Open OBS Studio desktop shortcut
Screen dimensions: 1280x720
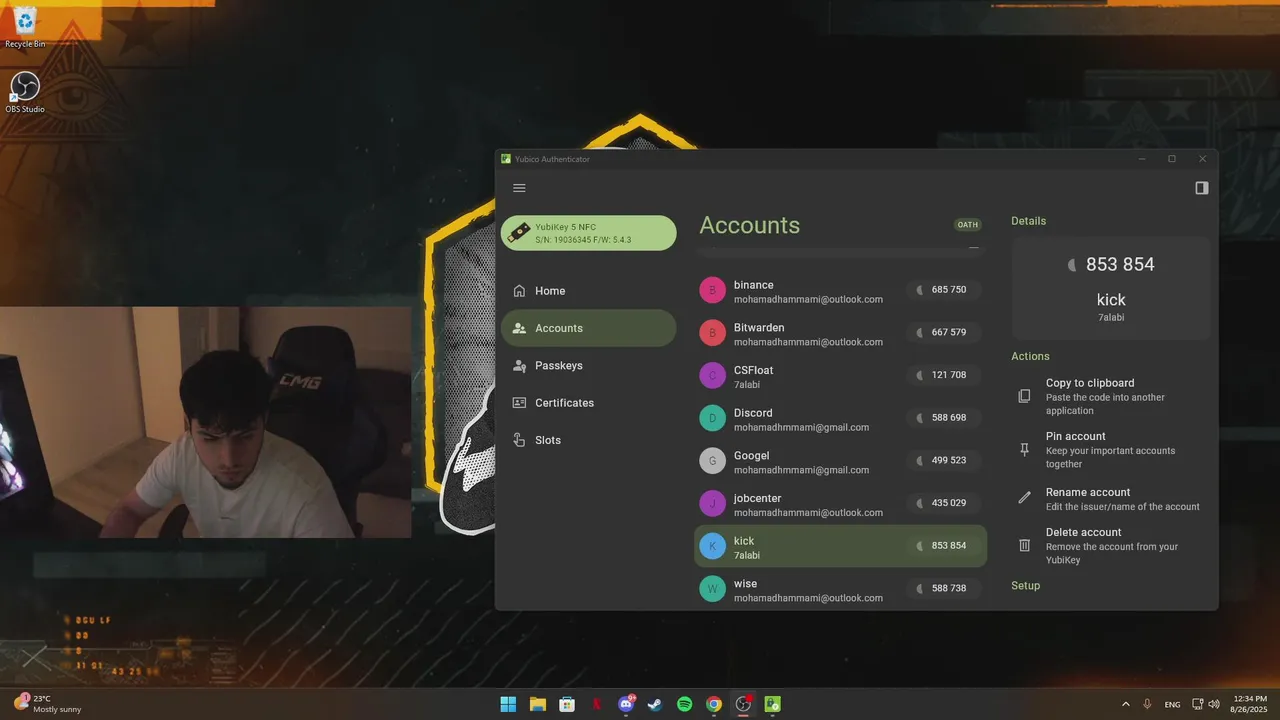[x=25, y=92]
